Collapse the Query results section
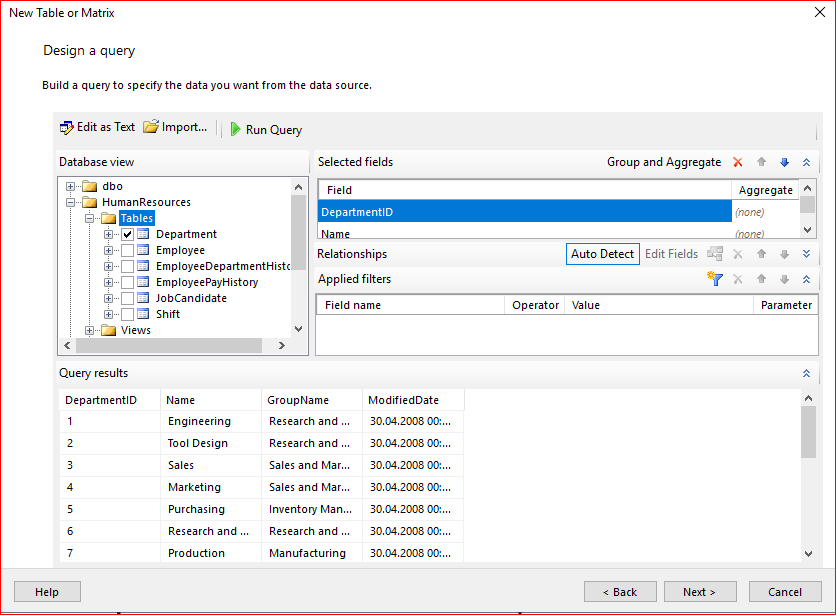The width and height of the screenshot is (836, 615). click(x=806, y=373)
